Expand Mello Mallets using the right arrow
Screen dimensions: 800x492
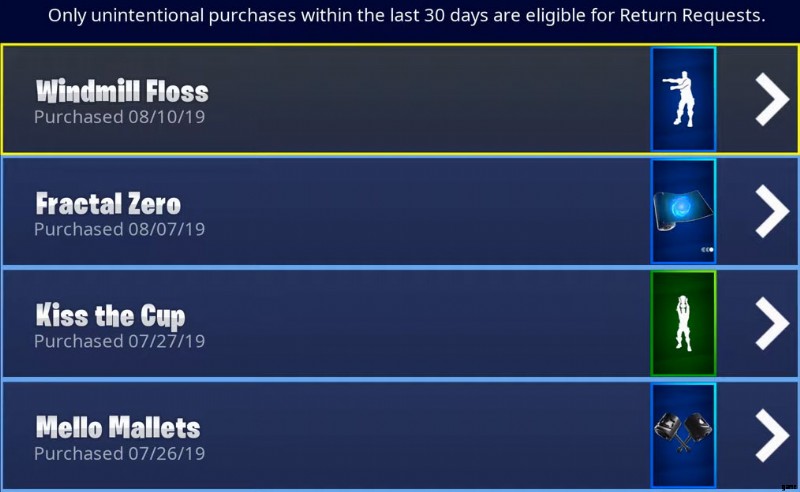point(771,434)
